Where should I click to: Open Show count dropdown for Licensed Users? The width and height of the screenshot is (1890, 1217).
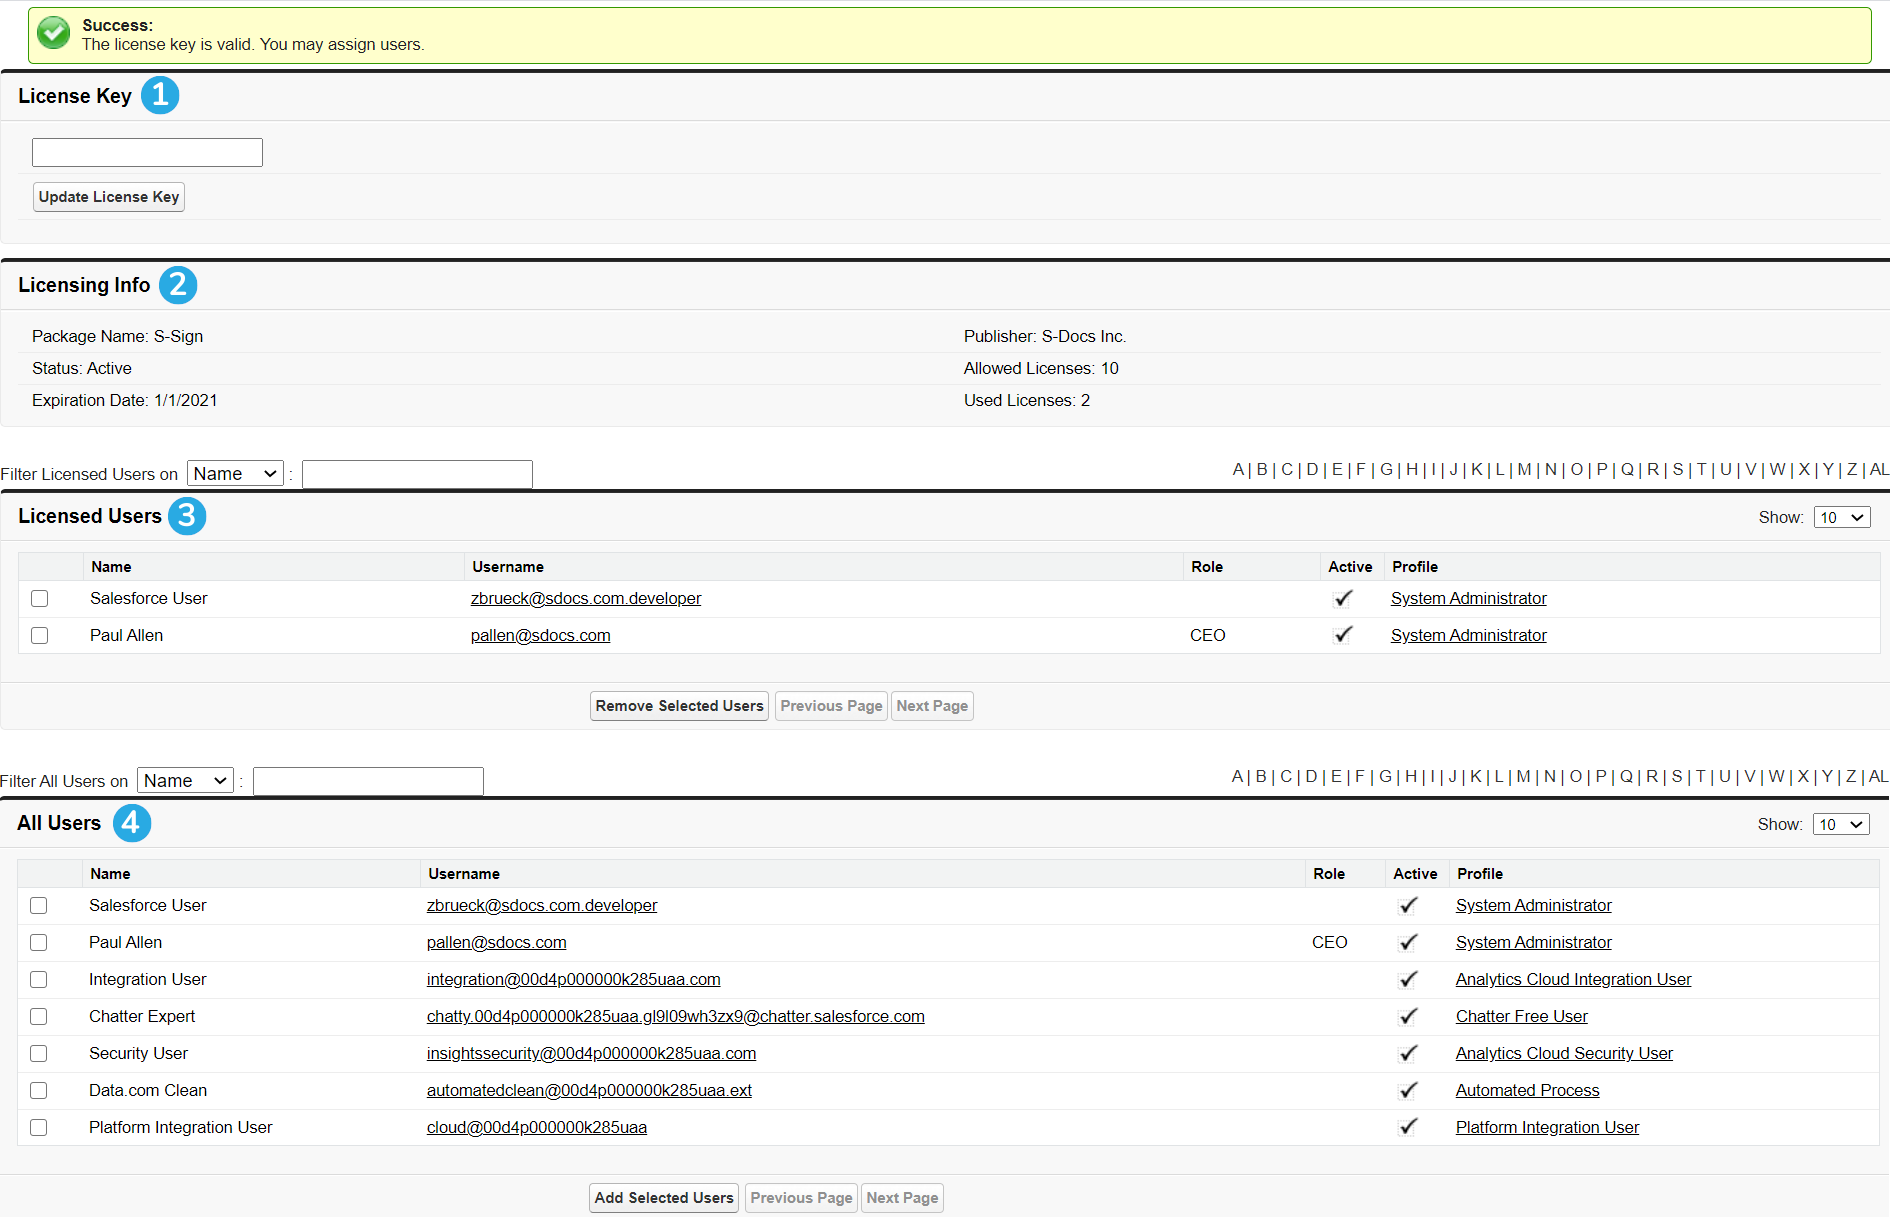[x=1842, y=517]
